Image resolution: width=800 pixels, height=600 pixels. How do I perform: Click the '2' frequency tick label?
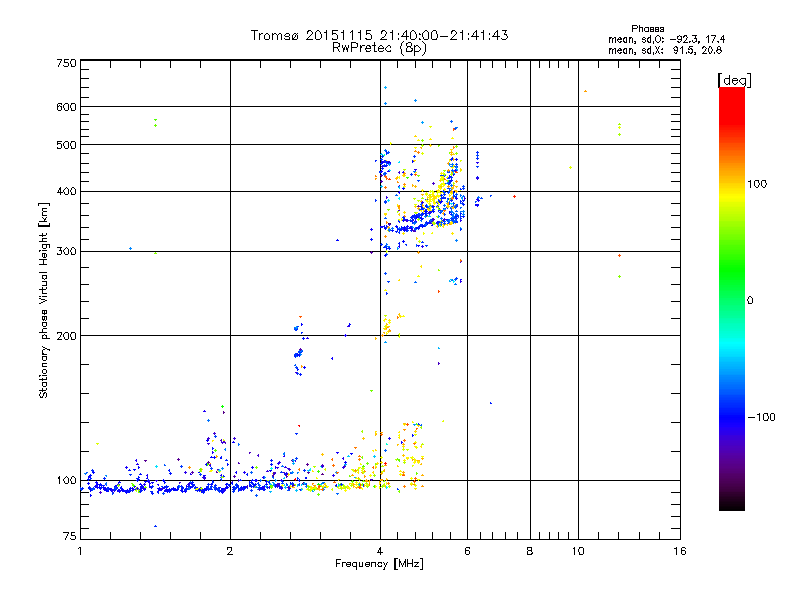230,551
